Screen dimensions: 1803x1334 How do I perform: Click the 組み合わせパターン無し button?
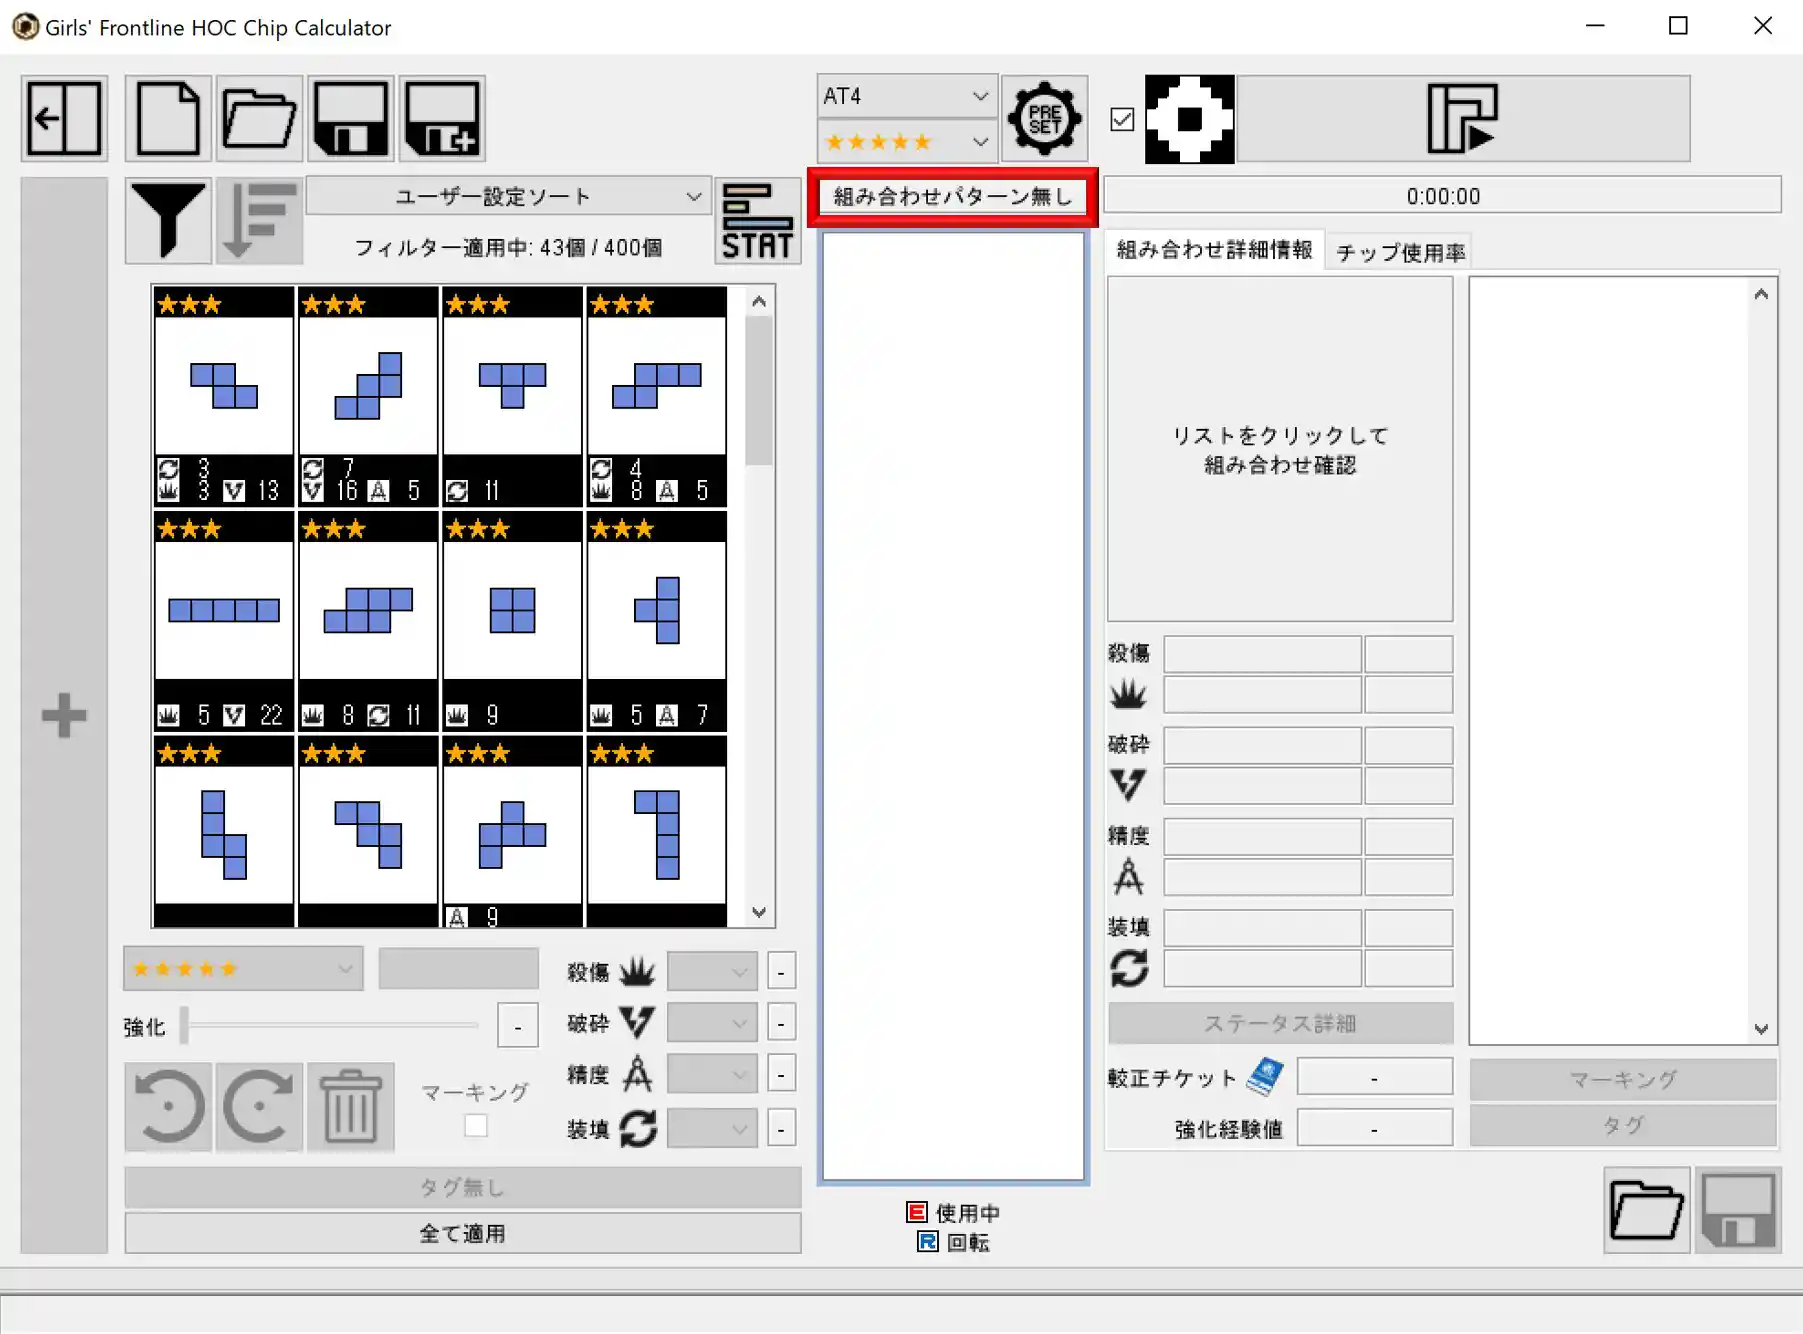[953, 197]
